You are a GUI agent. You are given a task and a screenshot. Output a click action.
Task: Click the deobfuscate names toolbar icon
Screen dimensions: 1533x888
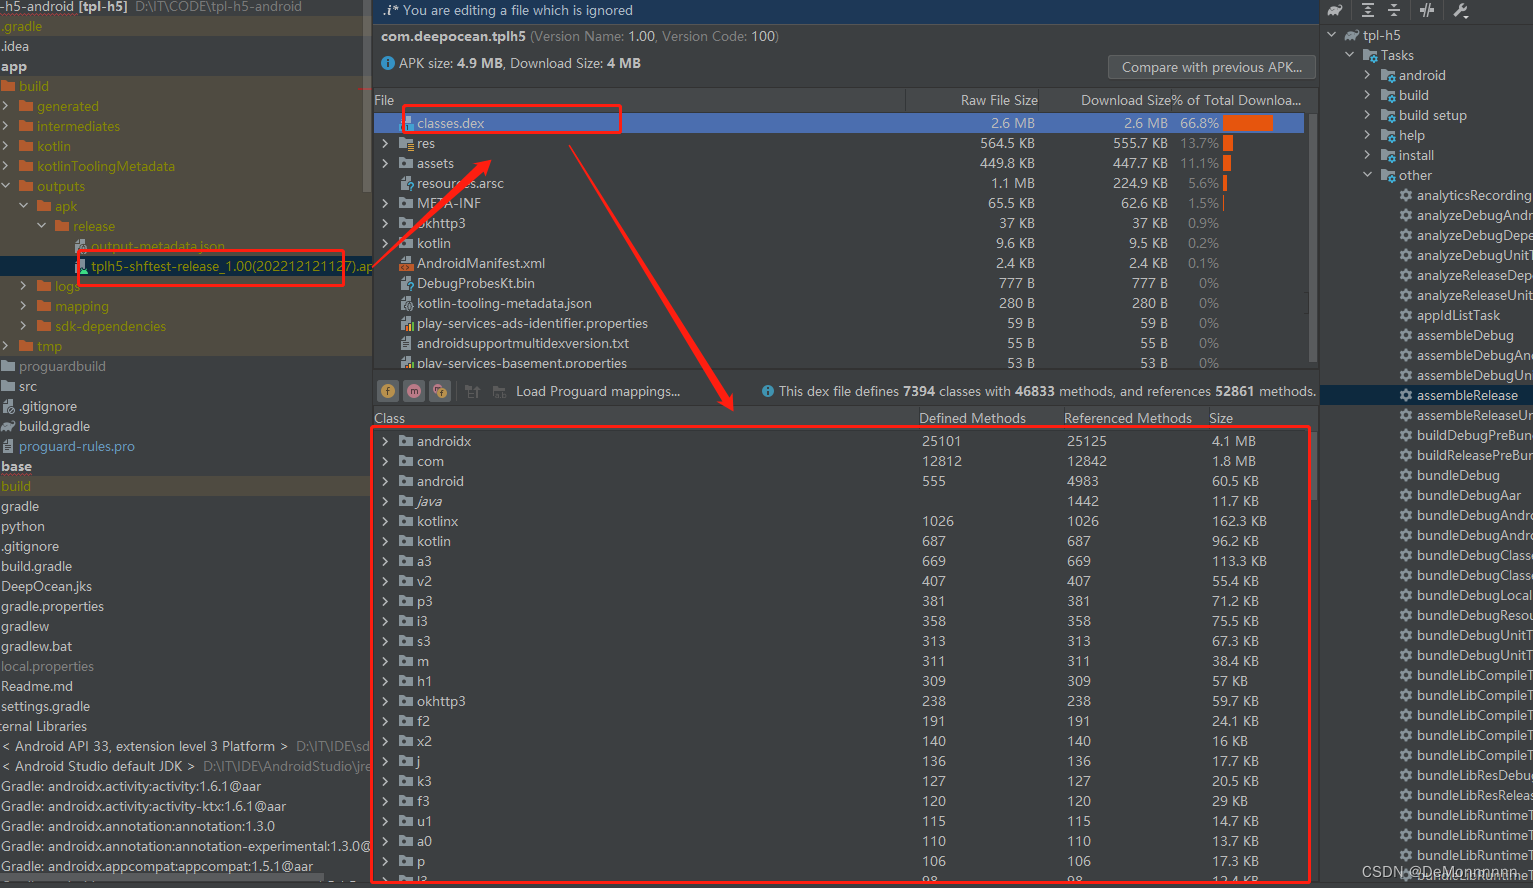click(x=499, y=391)
